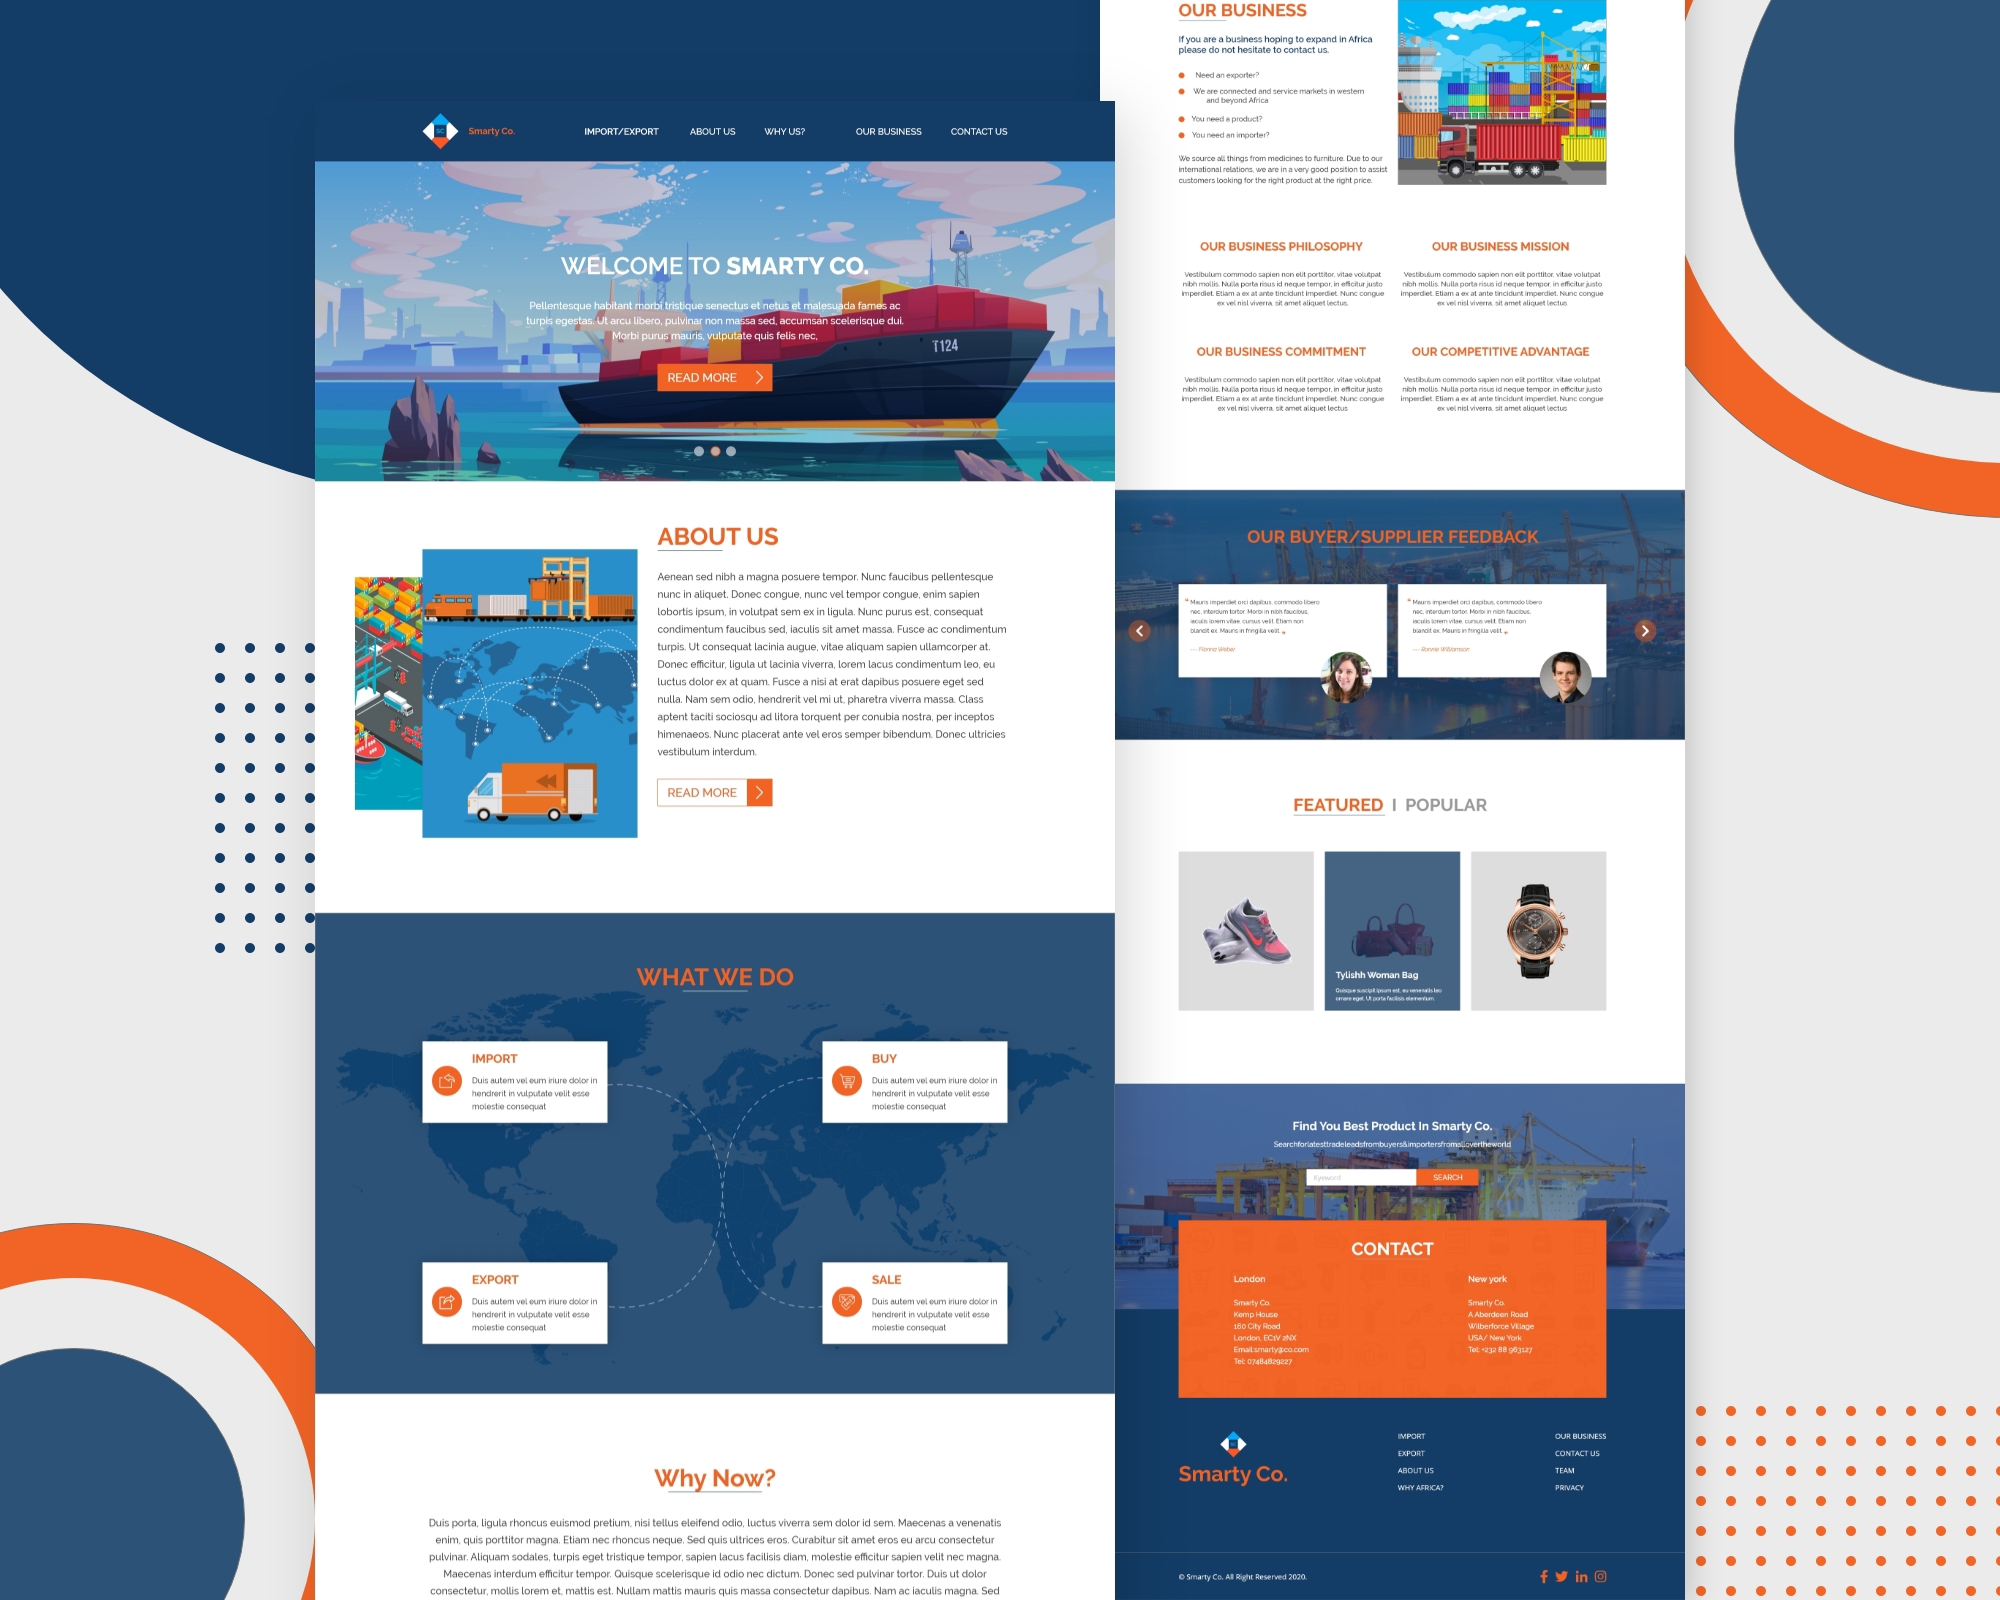Click the Twitter icon in the footer
2000x1600 pixels.
click(1559, 1576)
